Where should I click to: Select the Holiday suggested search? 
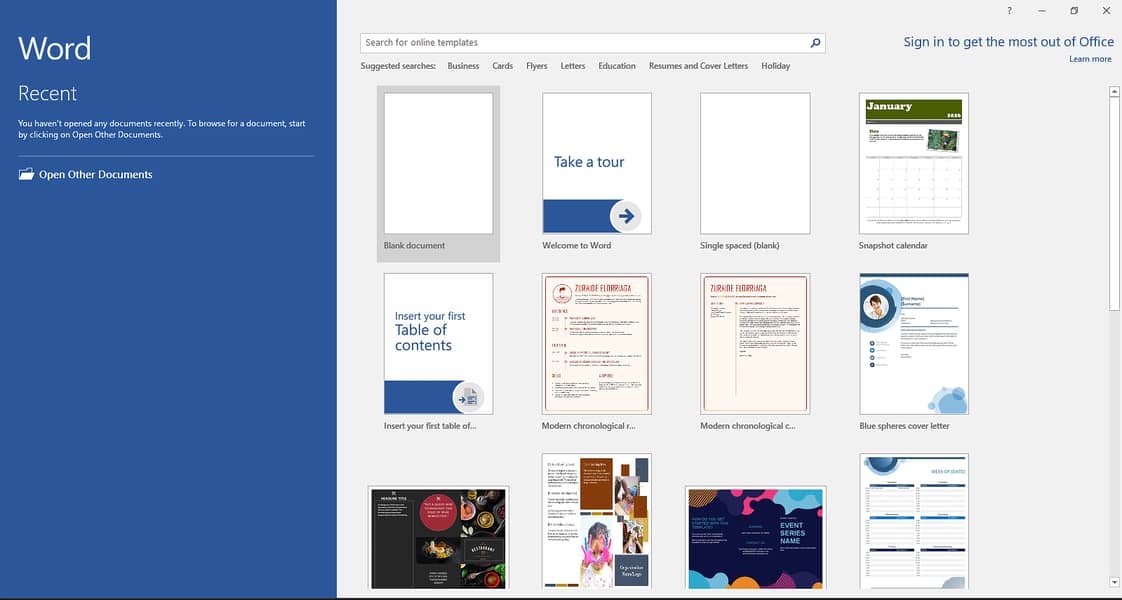pyautogui.click(x=776, y=66)
